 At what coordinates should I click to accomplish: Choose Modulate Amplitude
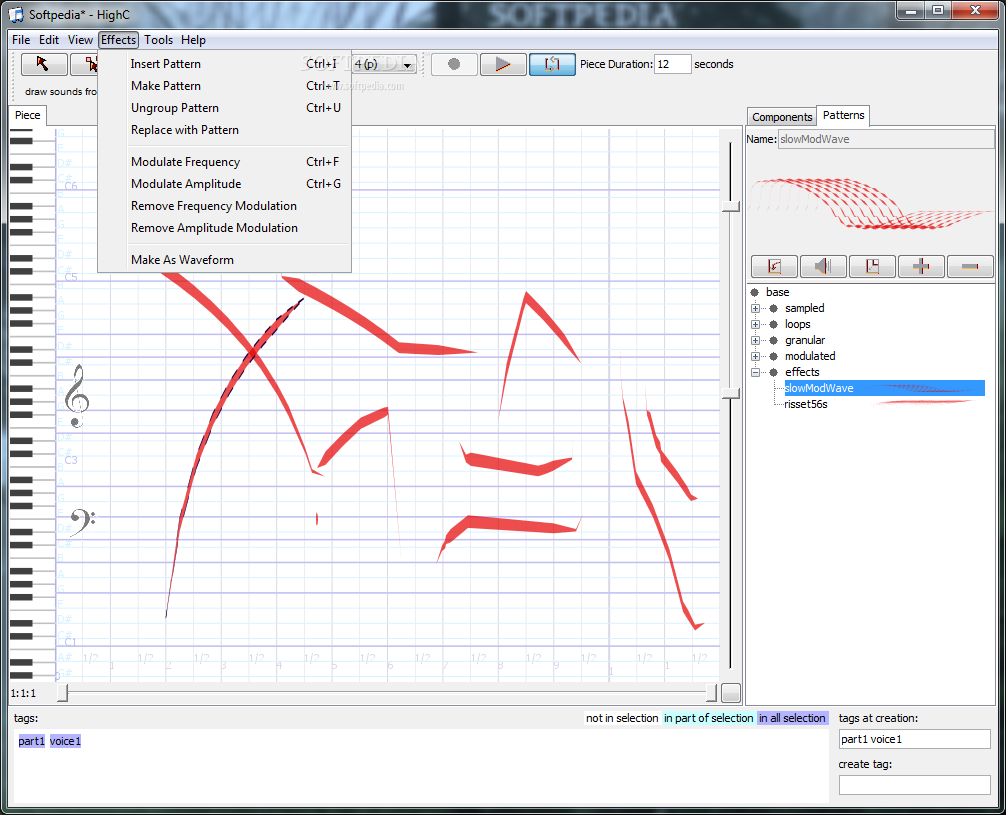[x=225, y=184]
